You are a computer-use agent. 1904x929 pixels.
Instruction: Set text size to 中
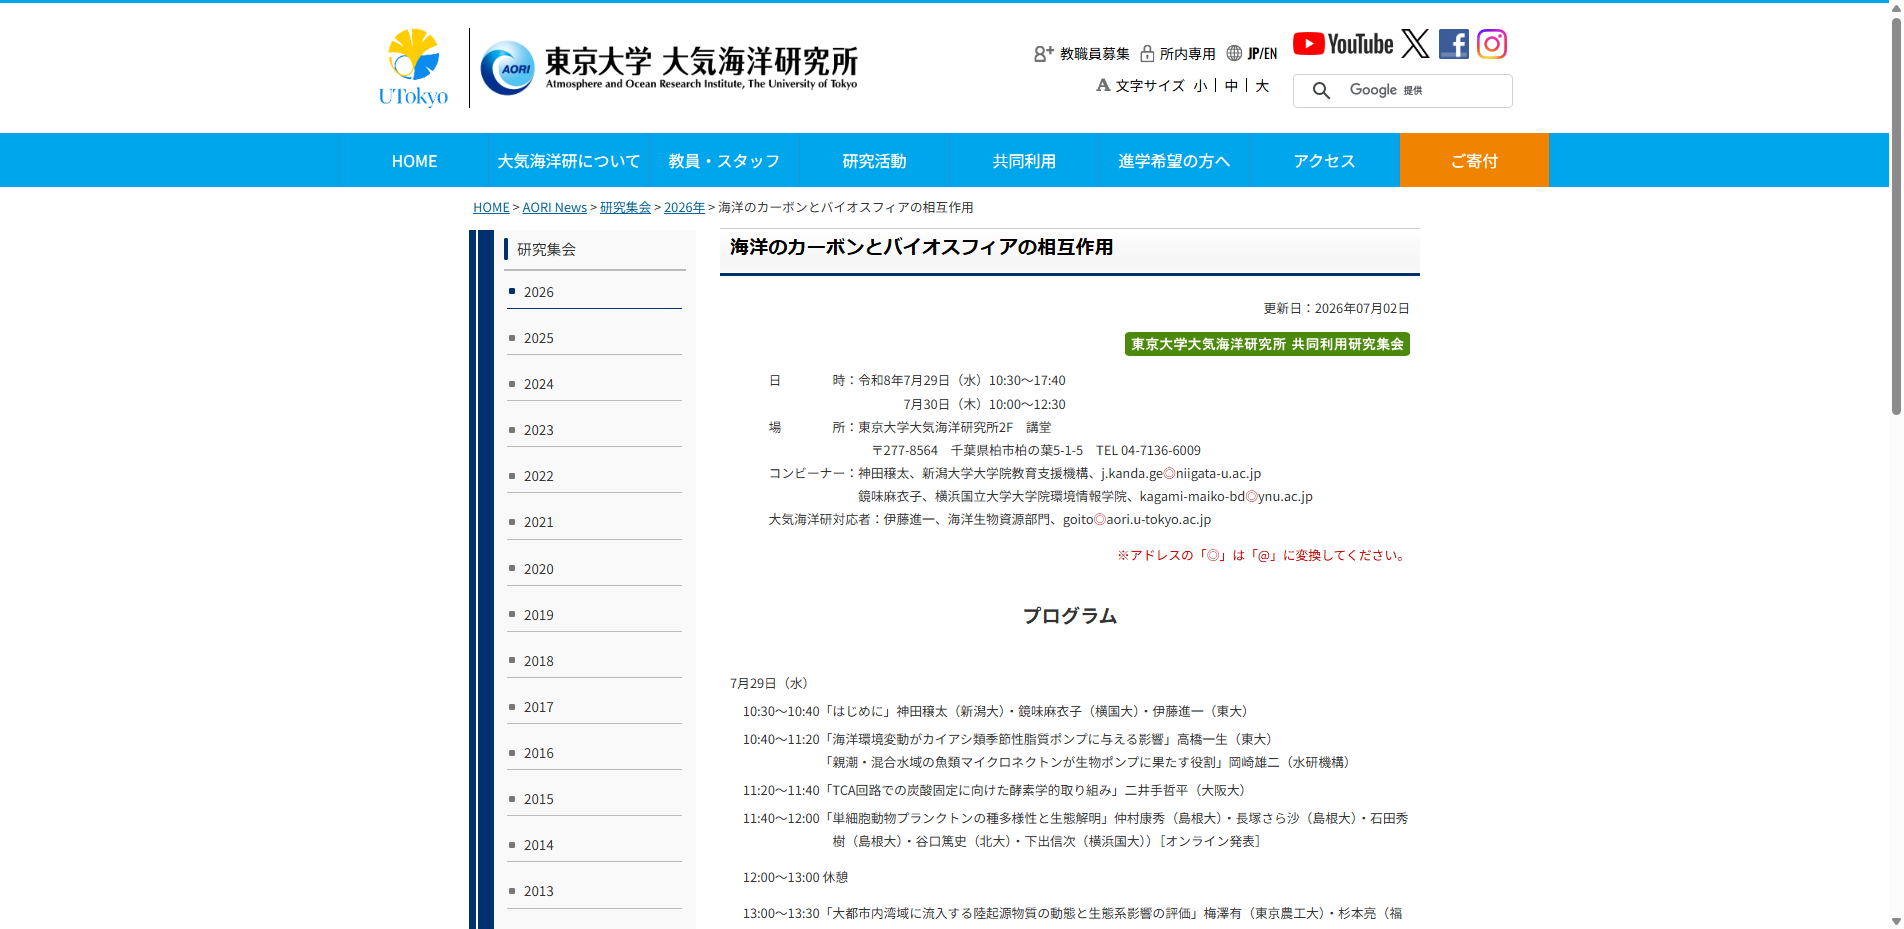tap(1231, 86)
